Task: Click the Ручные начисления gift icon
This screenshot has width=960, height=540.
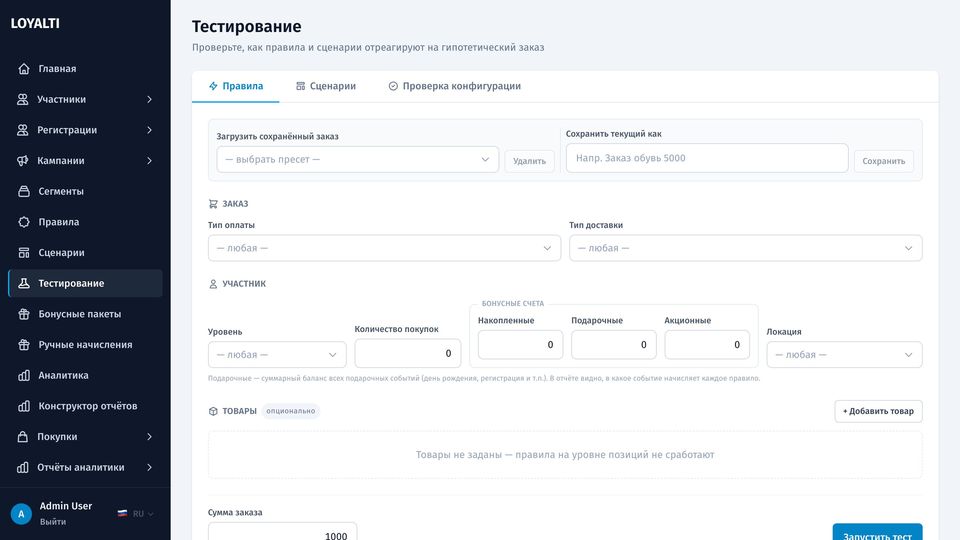Action: tap(24, 345)
